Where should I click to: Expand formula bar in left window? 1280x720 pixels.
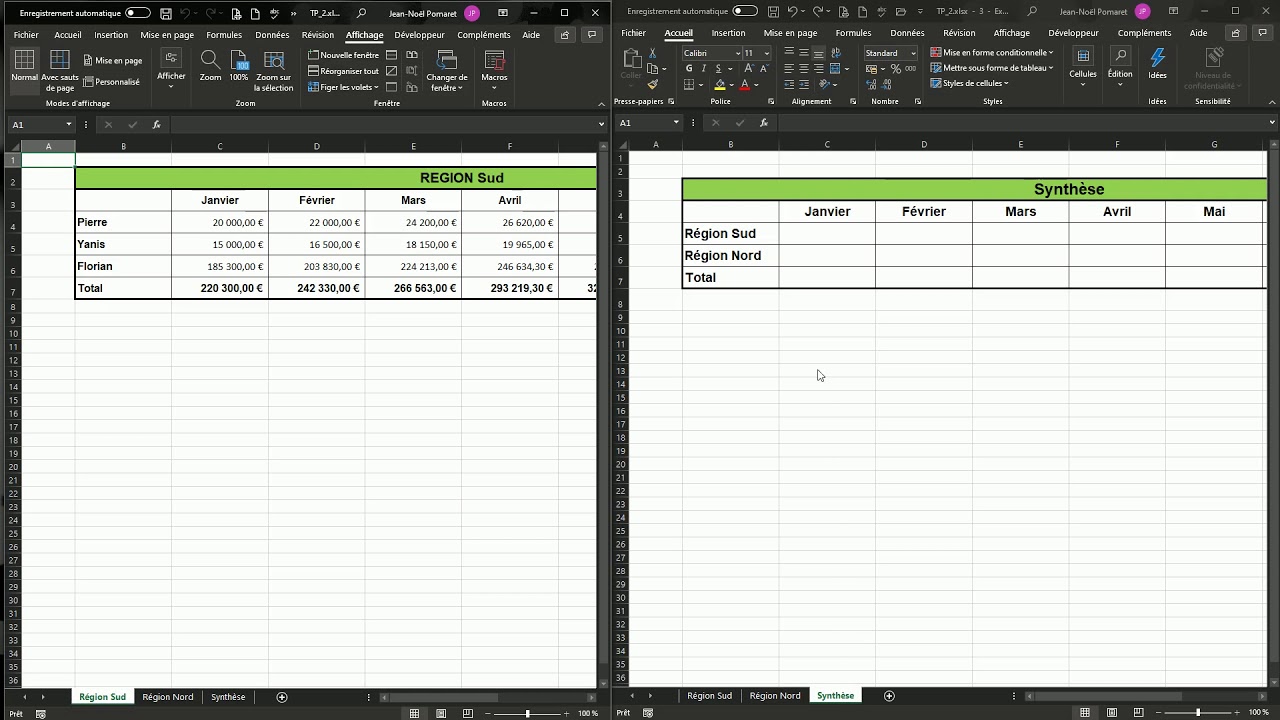click(601, 124)
